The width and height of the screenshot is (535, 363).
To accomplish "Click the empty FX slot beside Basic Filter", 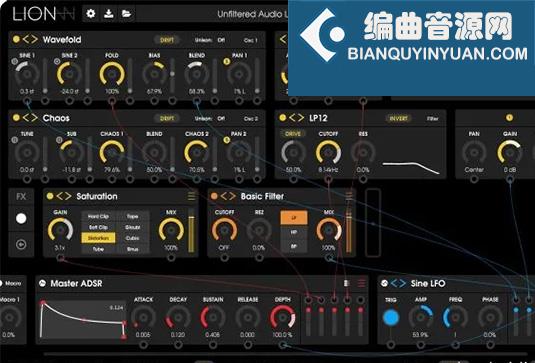I will coord(373,222).
